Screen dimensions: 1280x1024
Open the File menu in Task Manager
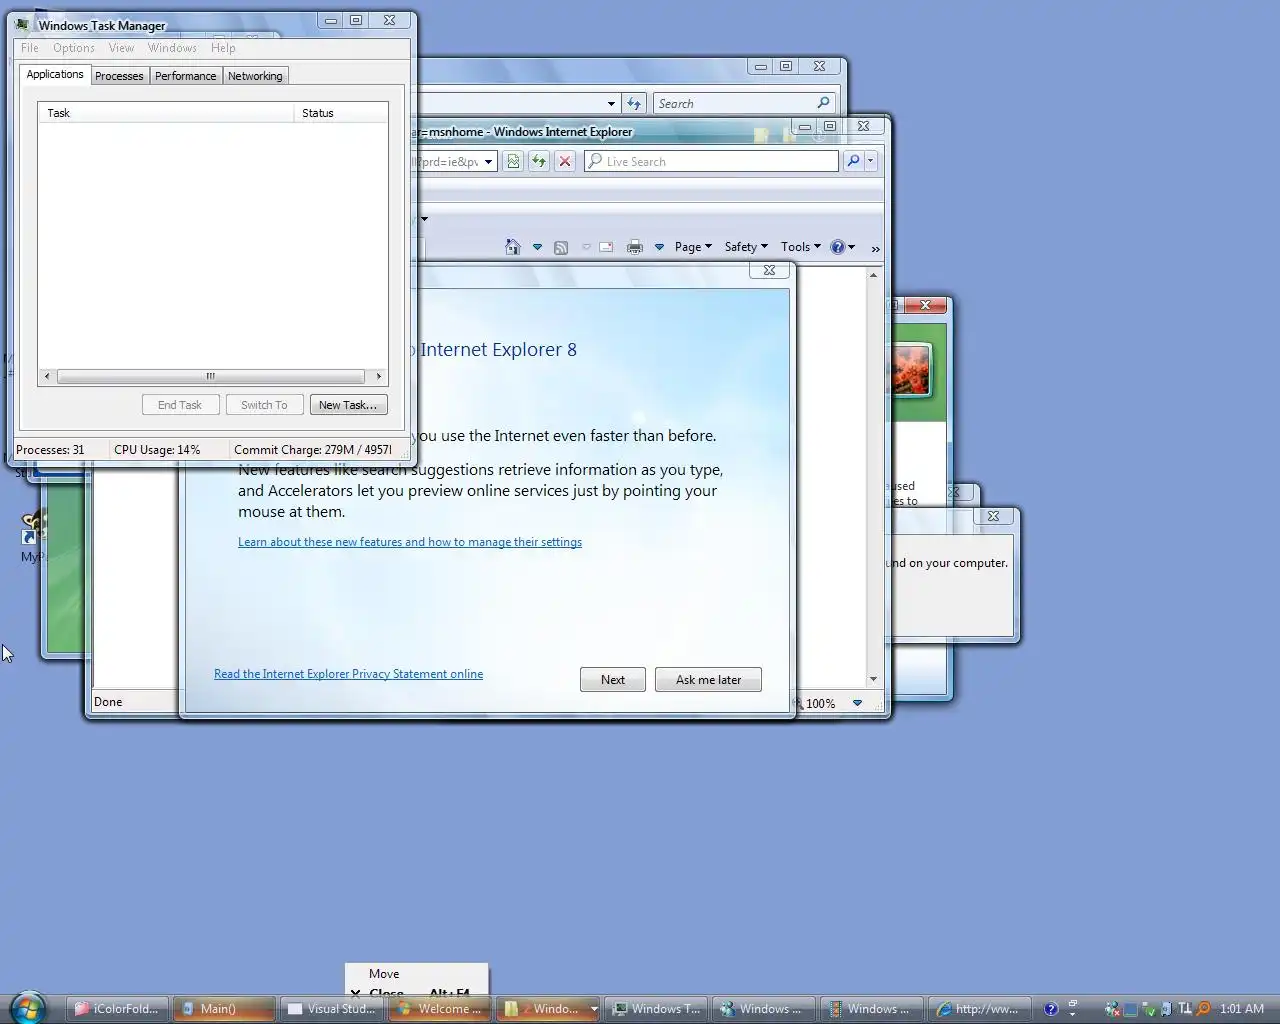(30, 48)
